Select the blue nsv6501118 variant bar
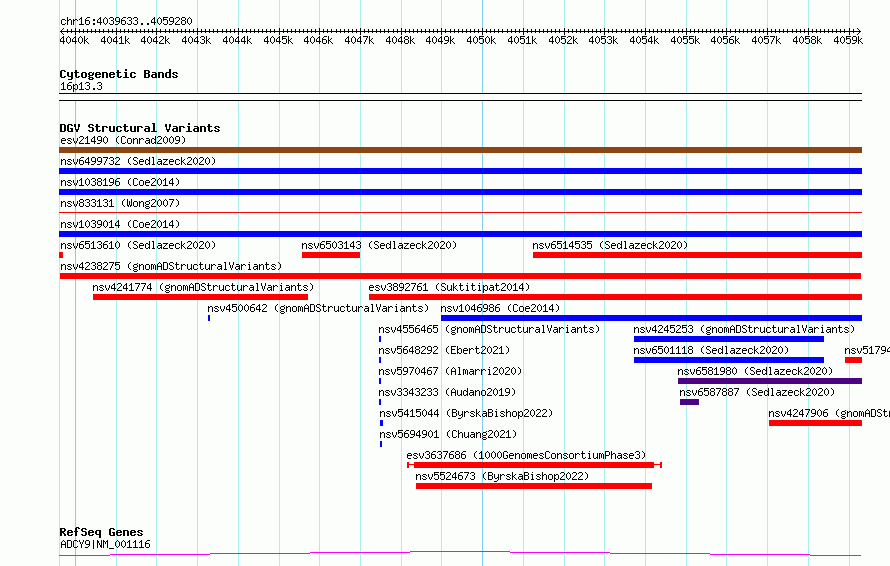The image size is (890, 566). (729, 360)
